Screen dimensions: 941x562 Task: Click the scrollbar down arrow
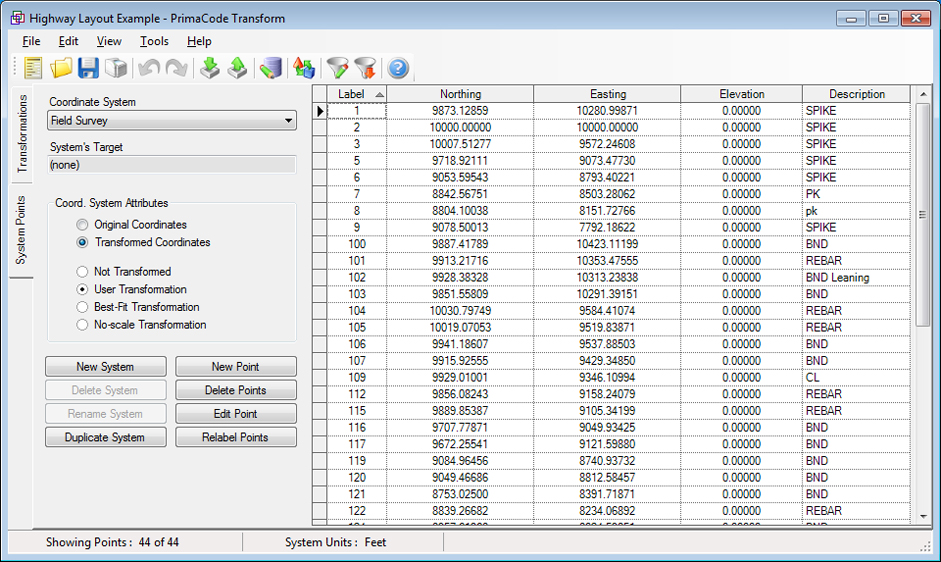tap(923, 516)
